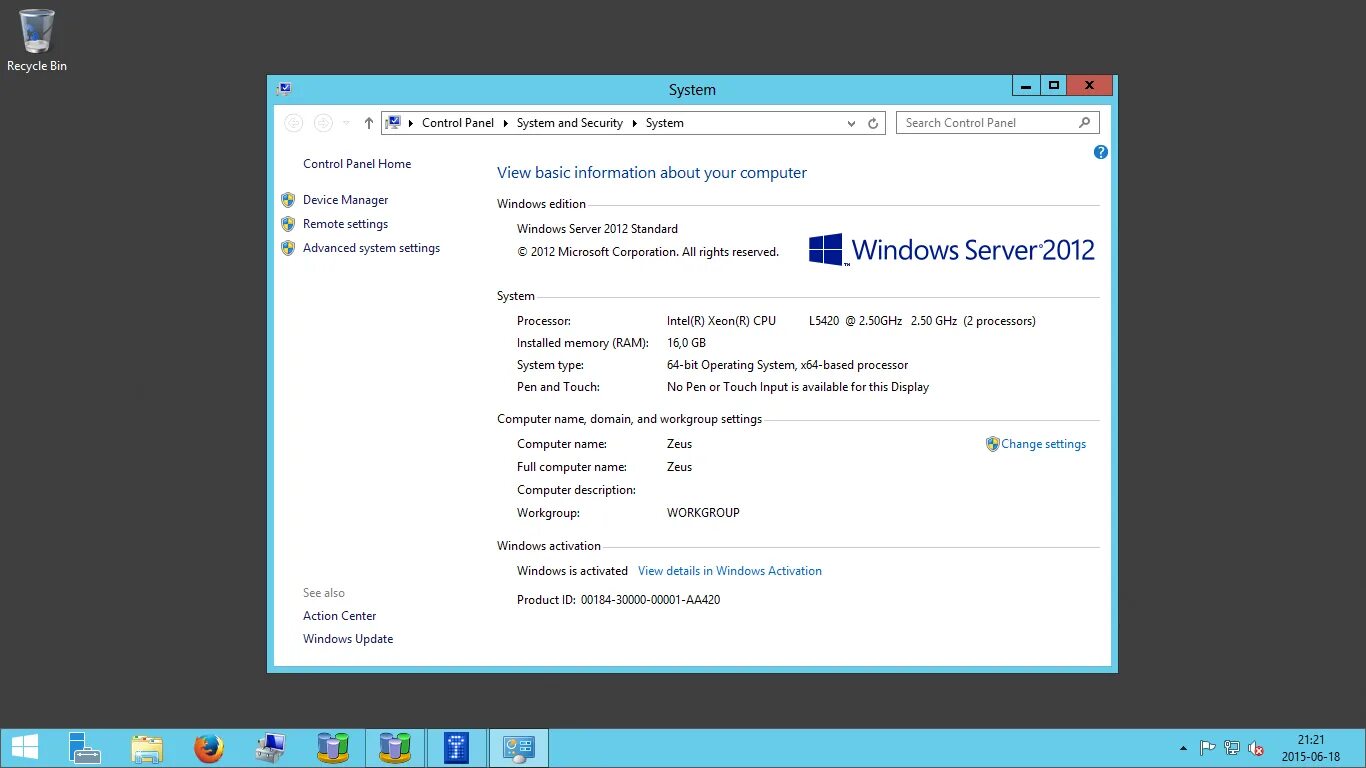Click the Windows Server 2012 logo
Image resolution: width=1366 pixels, height=768 pixels.
(x=951, y=250)
